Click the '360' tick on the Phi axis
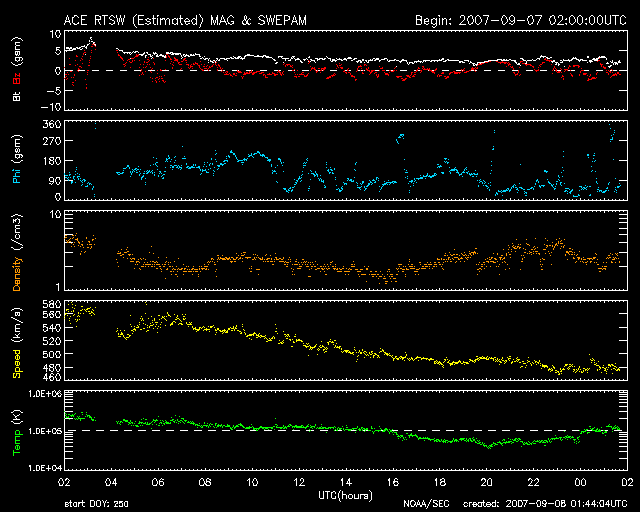640x512 pixels. click(52, 124)
